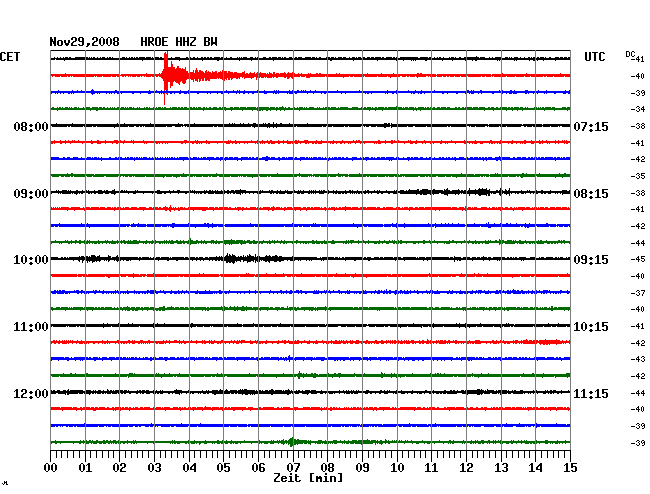Click the DC value -34

[638, 109]
